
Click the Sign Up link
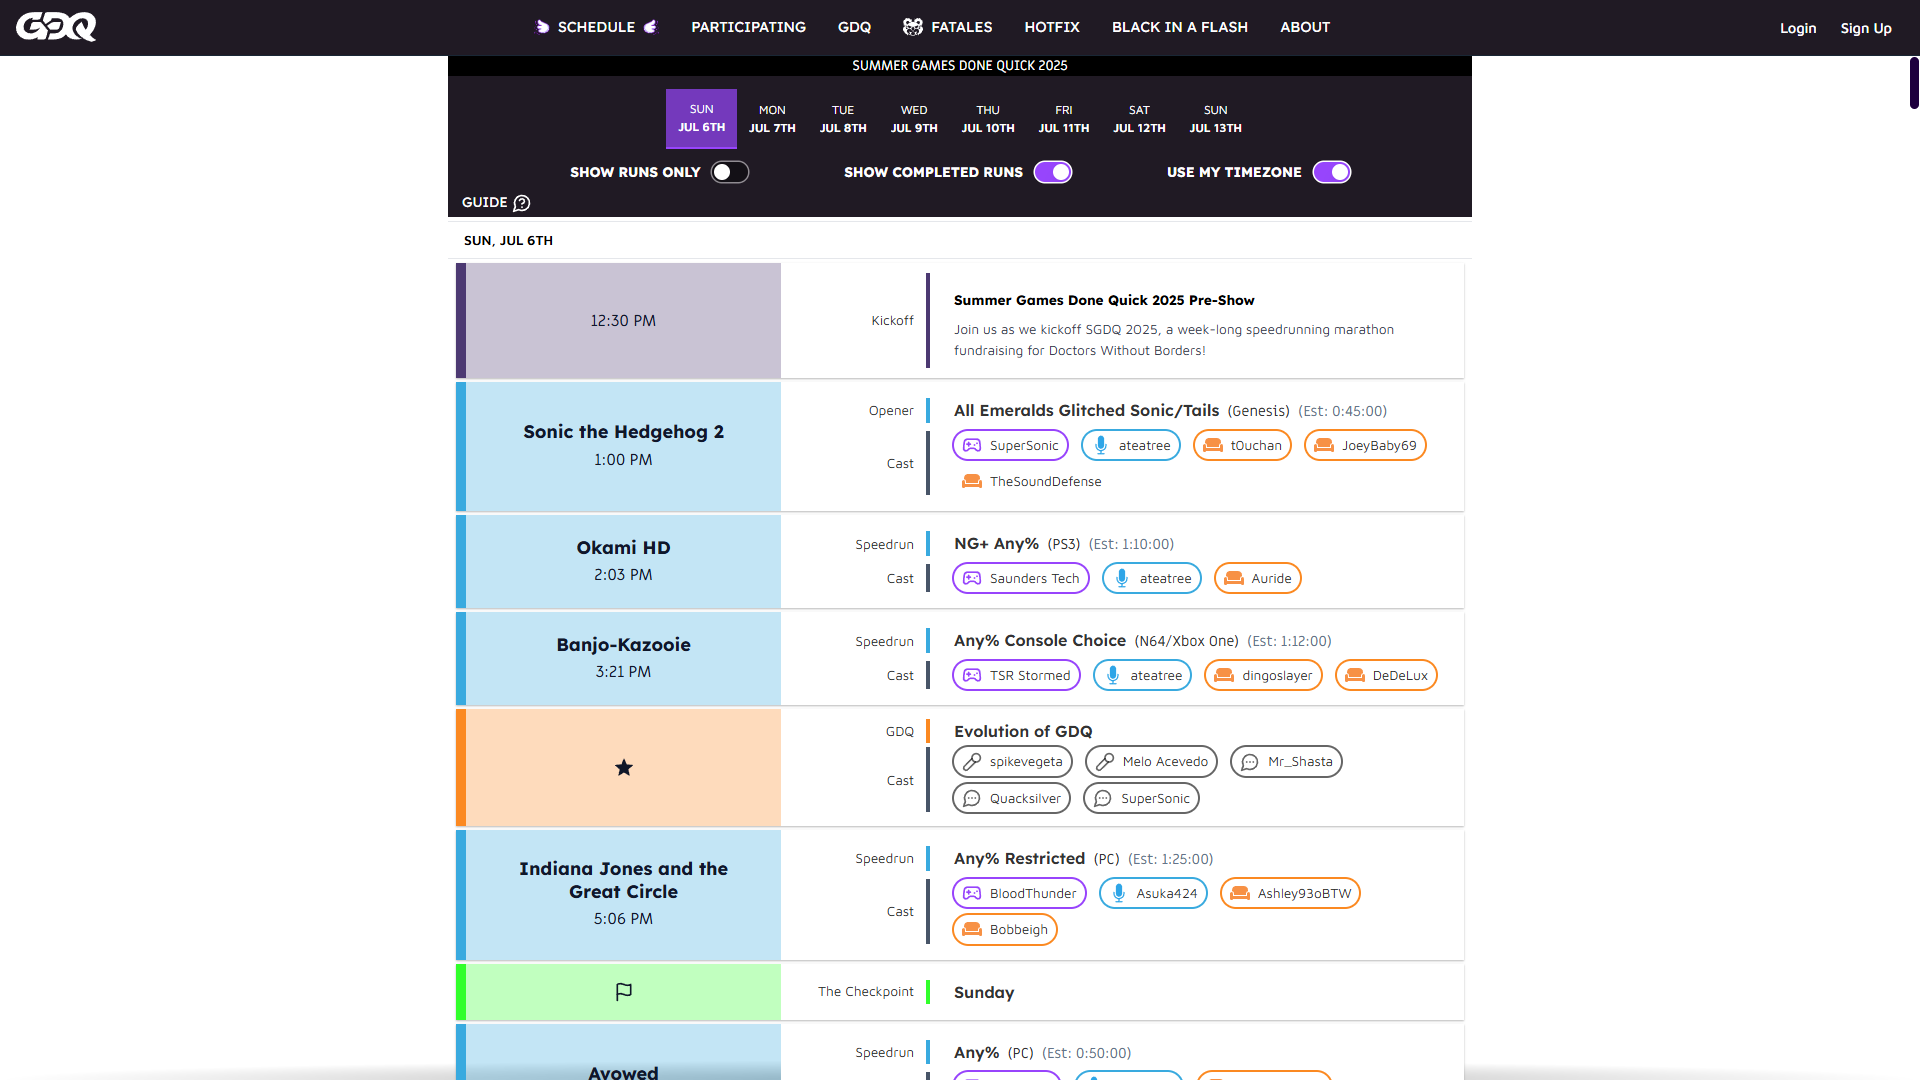[x=1866, y=28]
